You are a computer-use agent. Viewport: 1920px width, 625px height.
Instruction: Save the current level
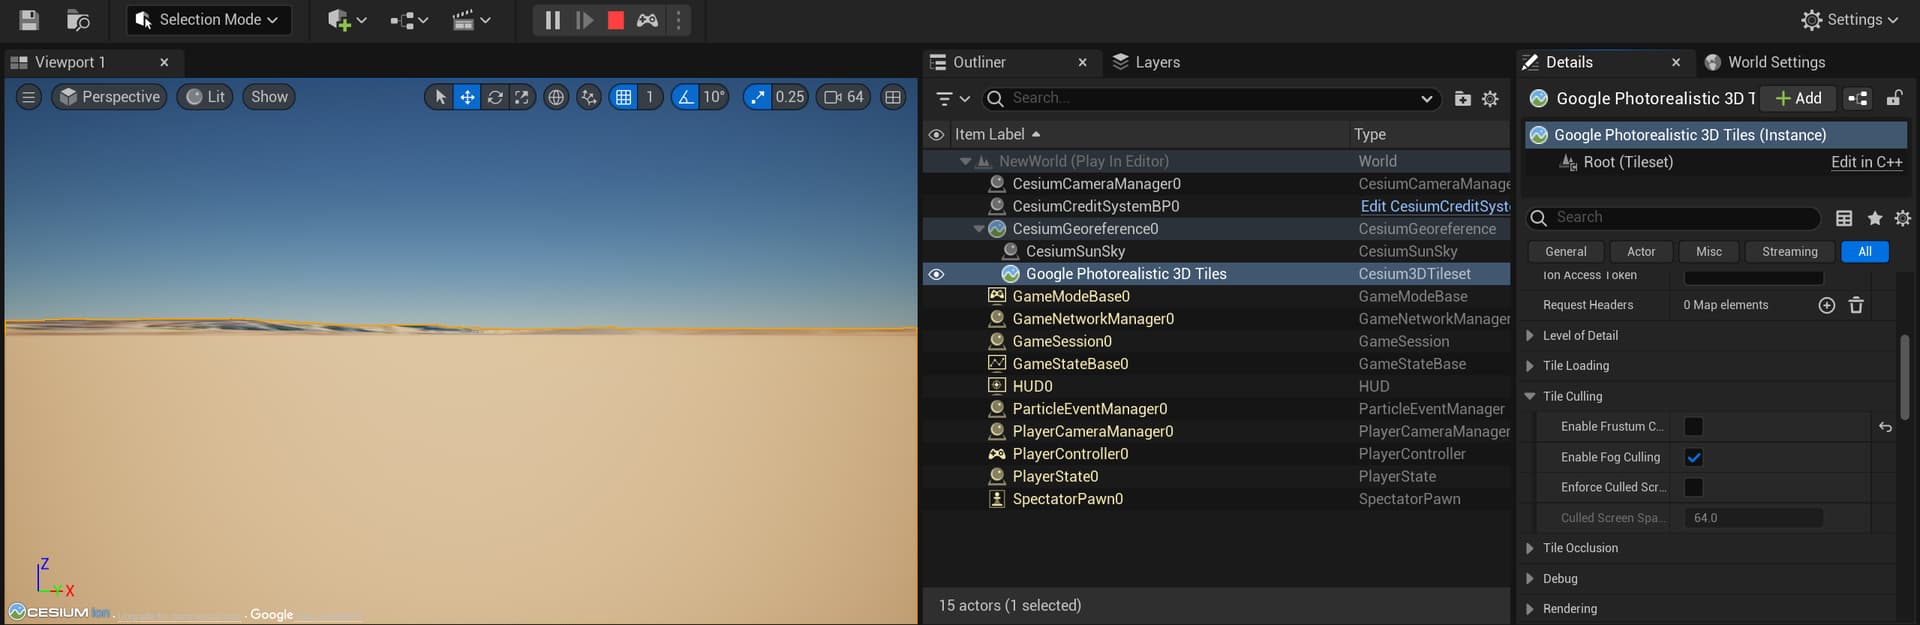pos(29,19)
